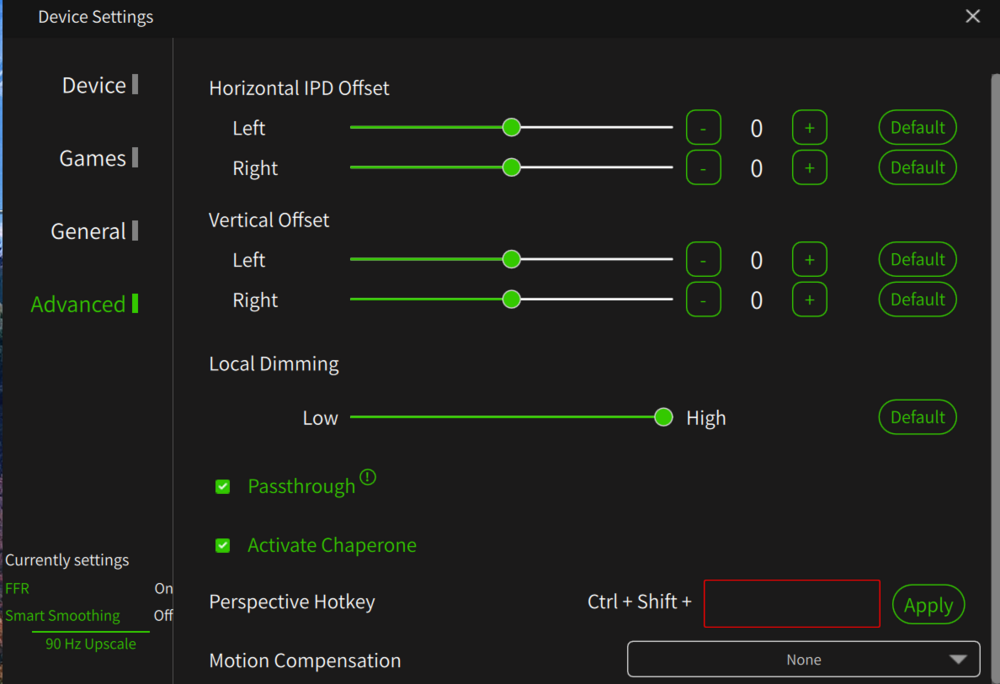
Task: Switch to the Games tab
Action: coord(92,159)
